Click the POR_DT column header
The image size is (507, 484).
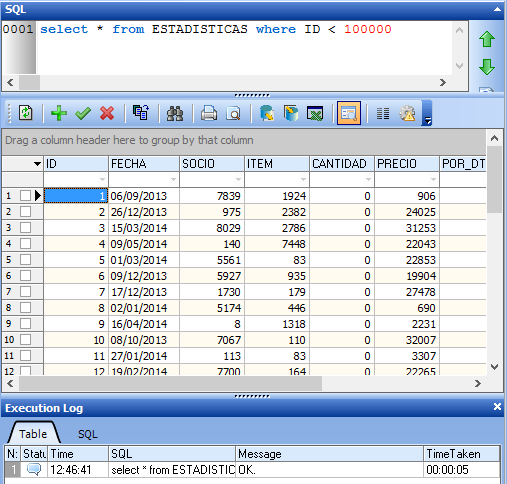(463, 164)
